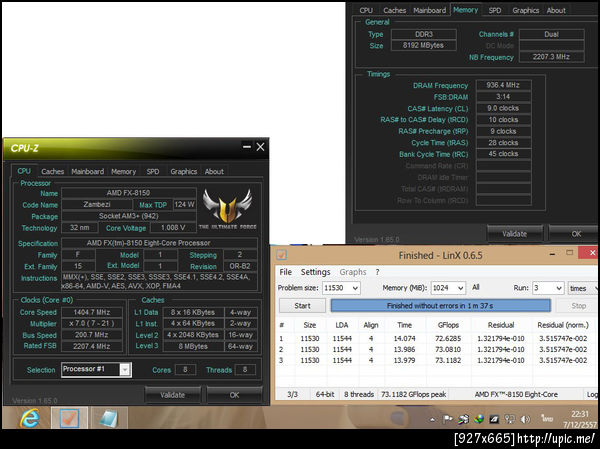Screen dimensions: 600x449
Task: Maximize the LinX window
Action: click(569, 253)
